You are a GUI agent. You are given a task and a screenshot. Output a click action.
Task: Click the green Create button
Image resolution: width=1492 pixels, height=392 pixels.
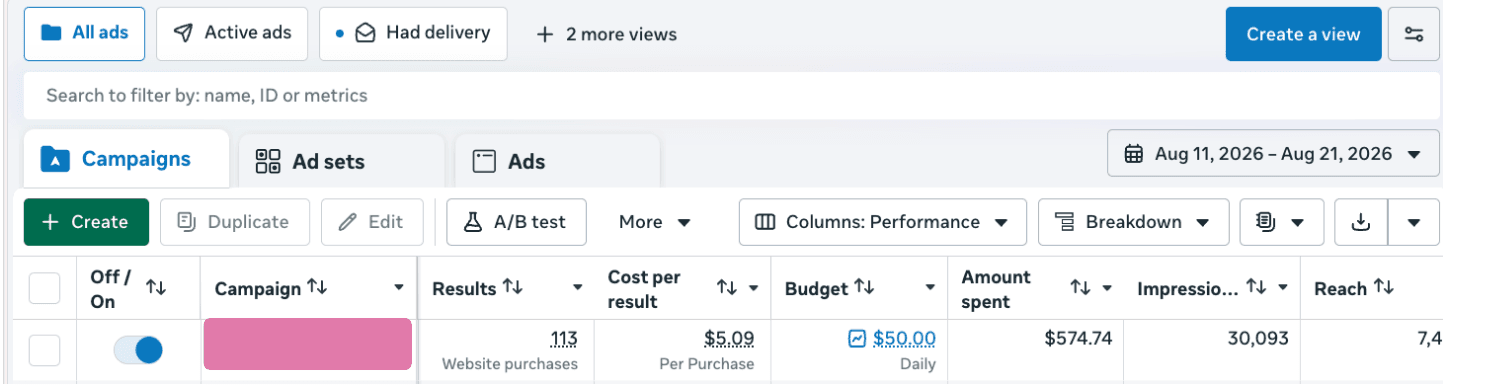coord(86,222)
